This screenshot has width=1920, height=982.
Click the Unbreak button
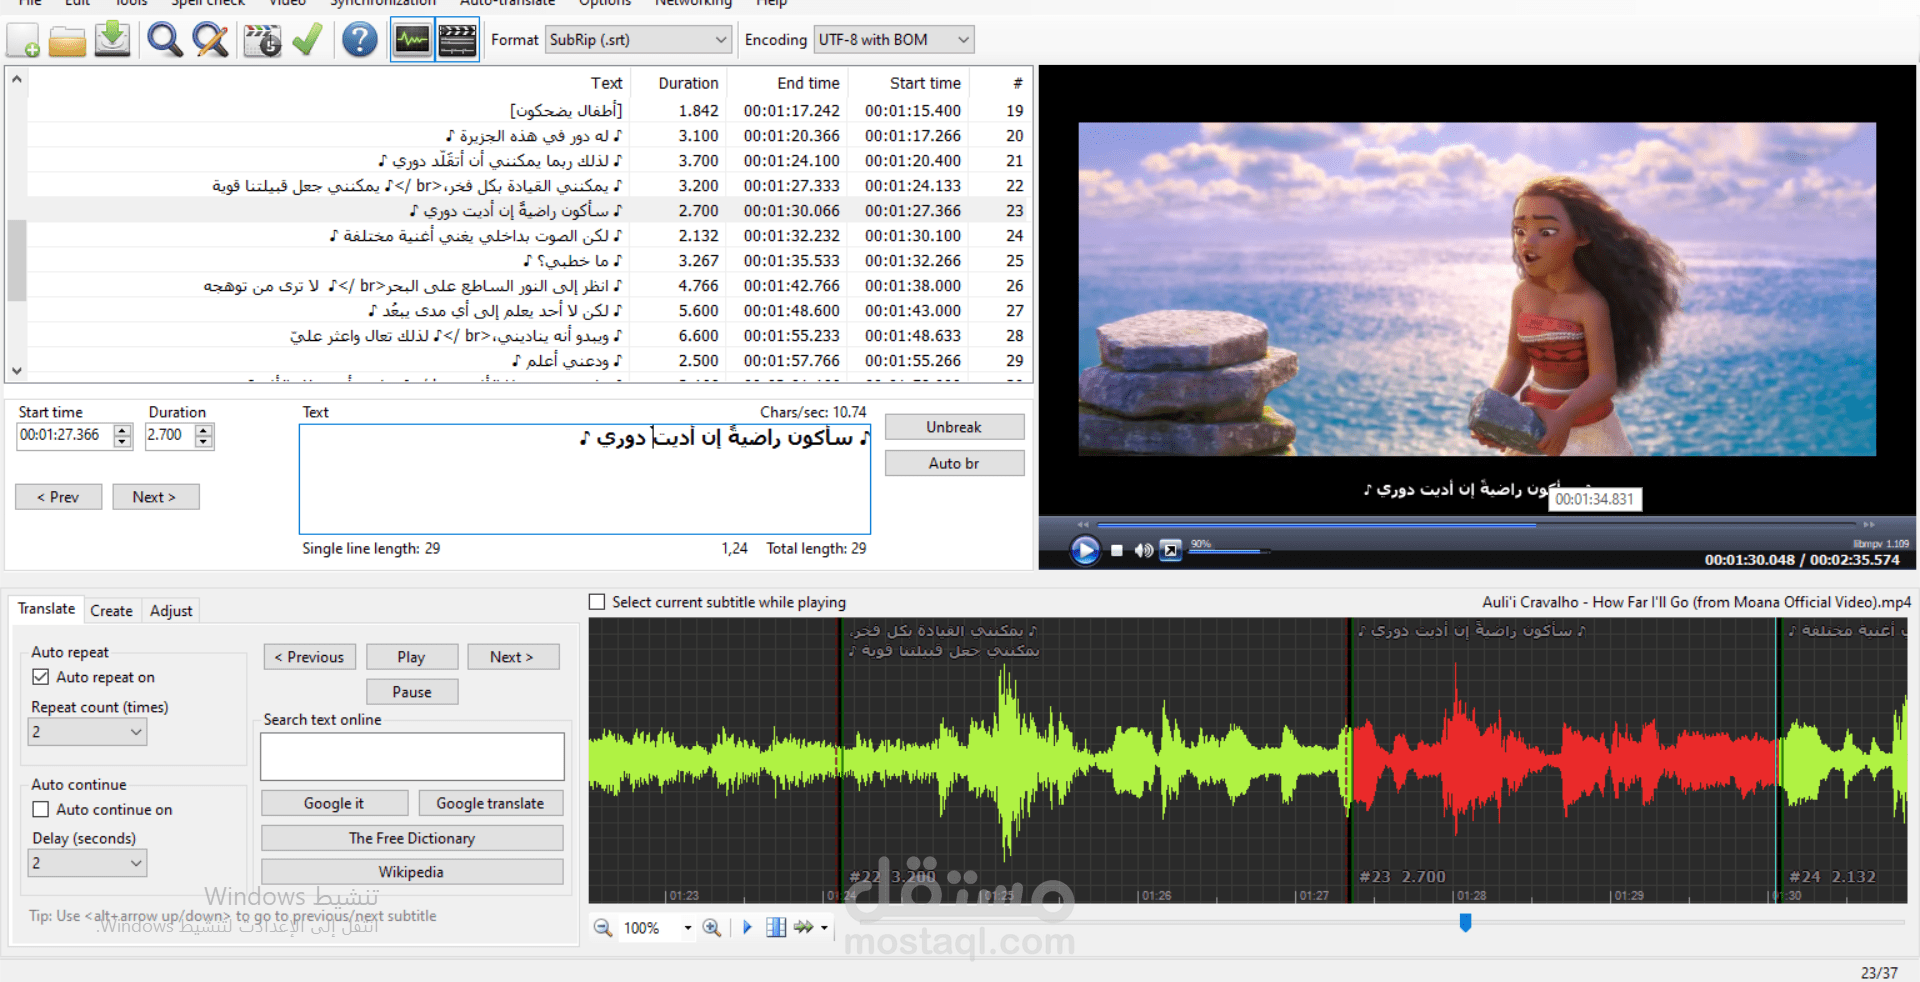tap(954, 427)
